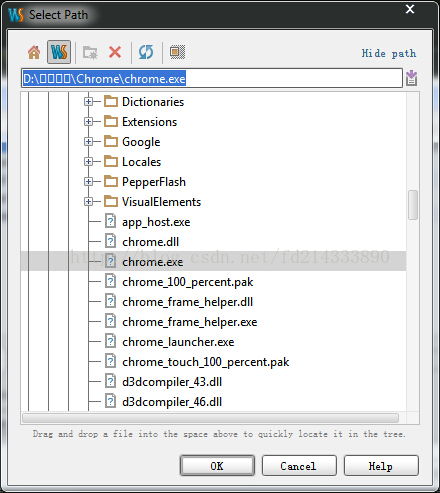Go to the Home directory icon
Screen dimensions: 440x493
click(34, 52)
